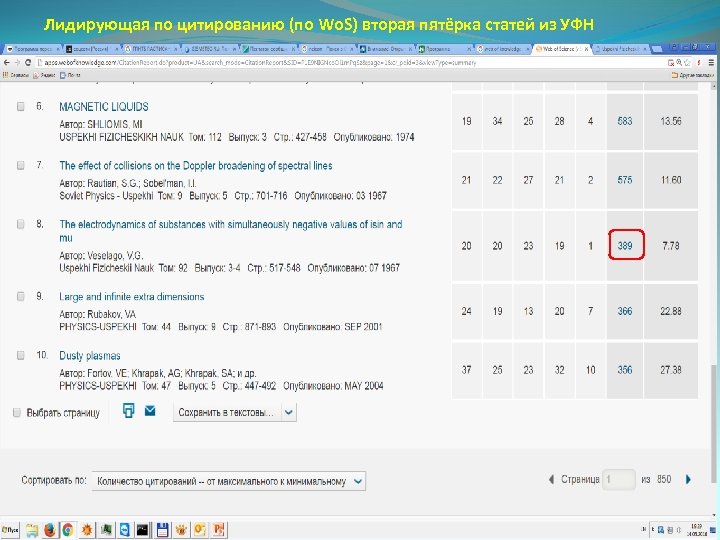Go to next results page arrow

pyautogui.click(x=688, y=479)
